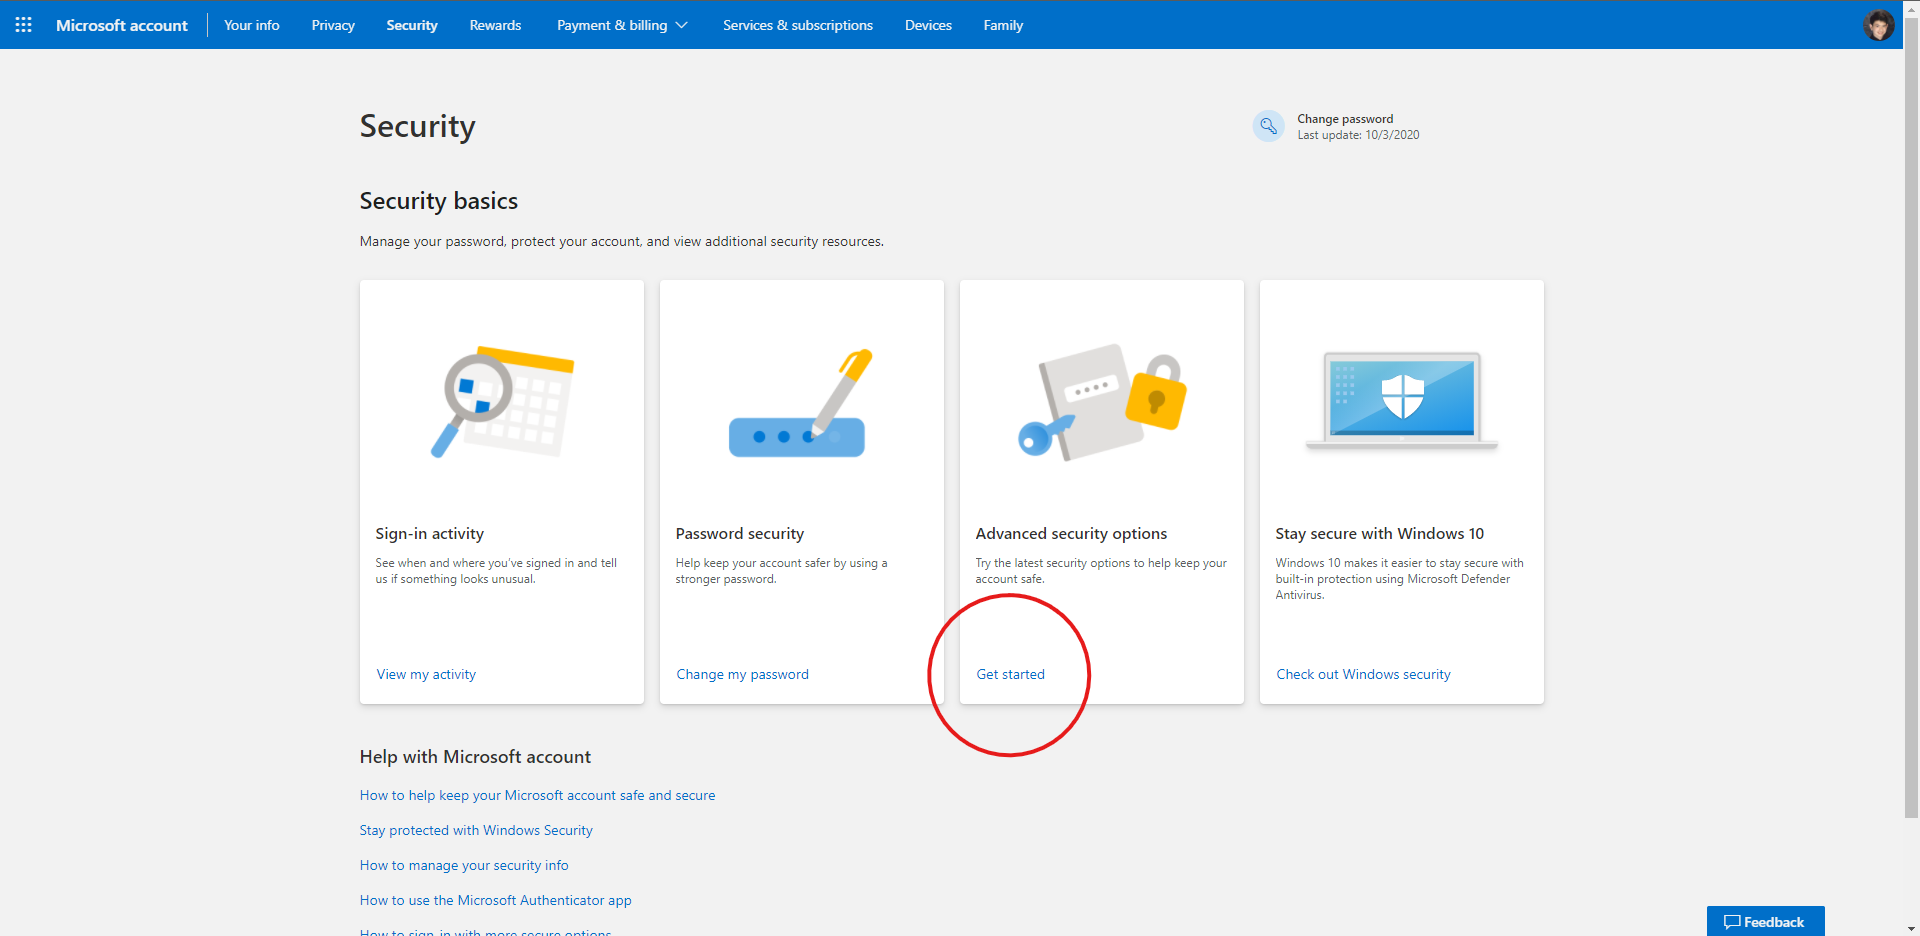Open How to use Microsoft Authenticator app
The height and width of the screenshot is (936, 1920).
496,900
